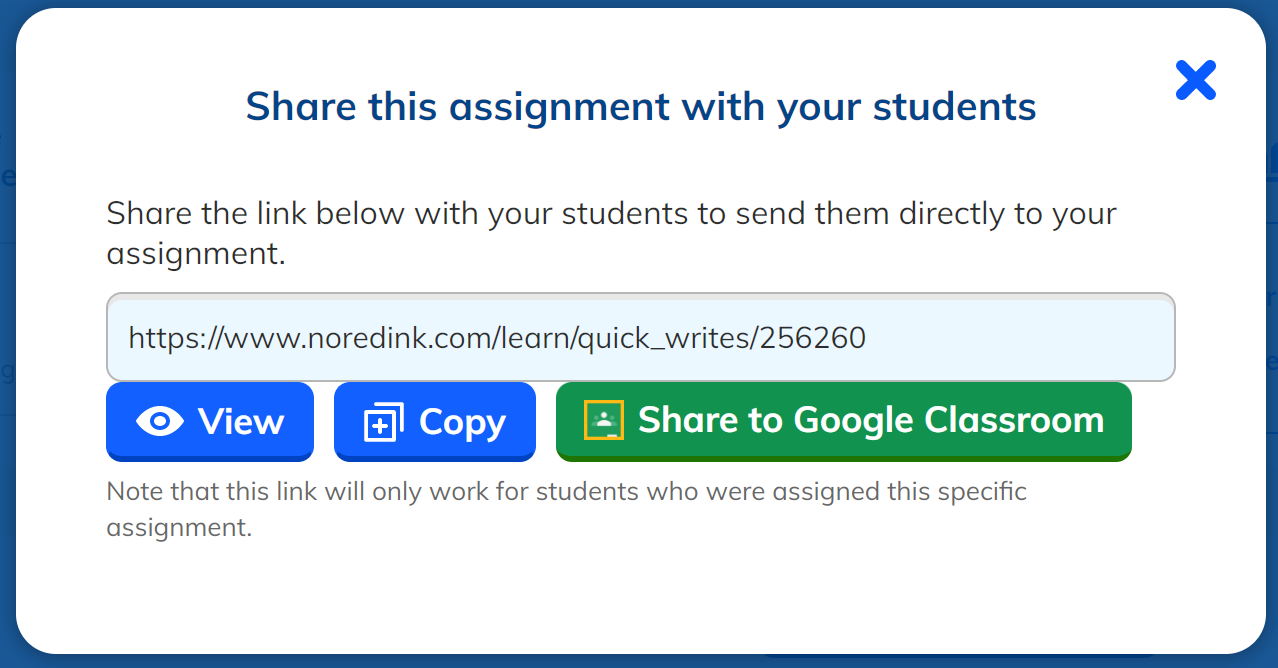Click the Google Classroom logo icon
The height and width of the screenshot is (668, 1278).
(x=603, y=420)
